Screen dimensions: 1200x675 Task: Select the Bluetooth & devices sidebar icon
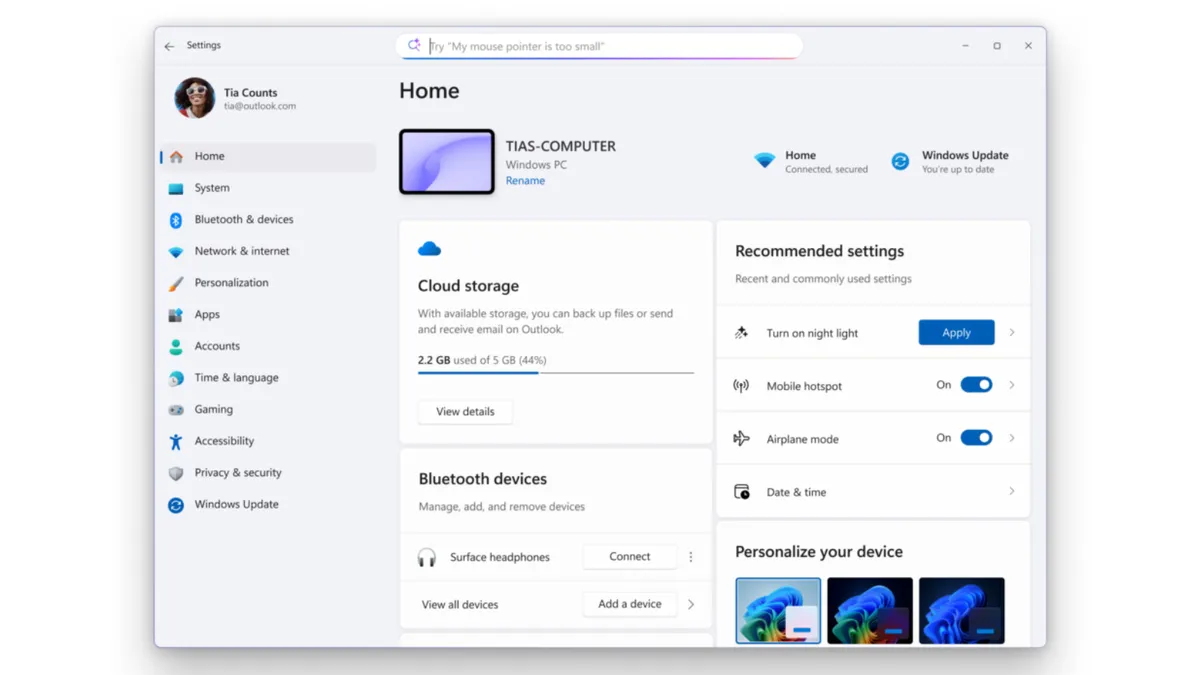177,219
